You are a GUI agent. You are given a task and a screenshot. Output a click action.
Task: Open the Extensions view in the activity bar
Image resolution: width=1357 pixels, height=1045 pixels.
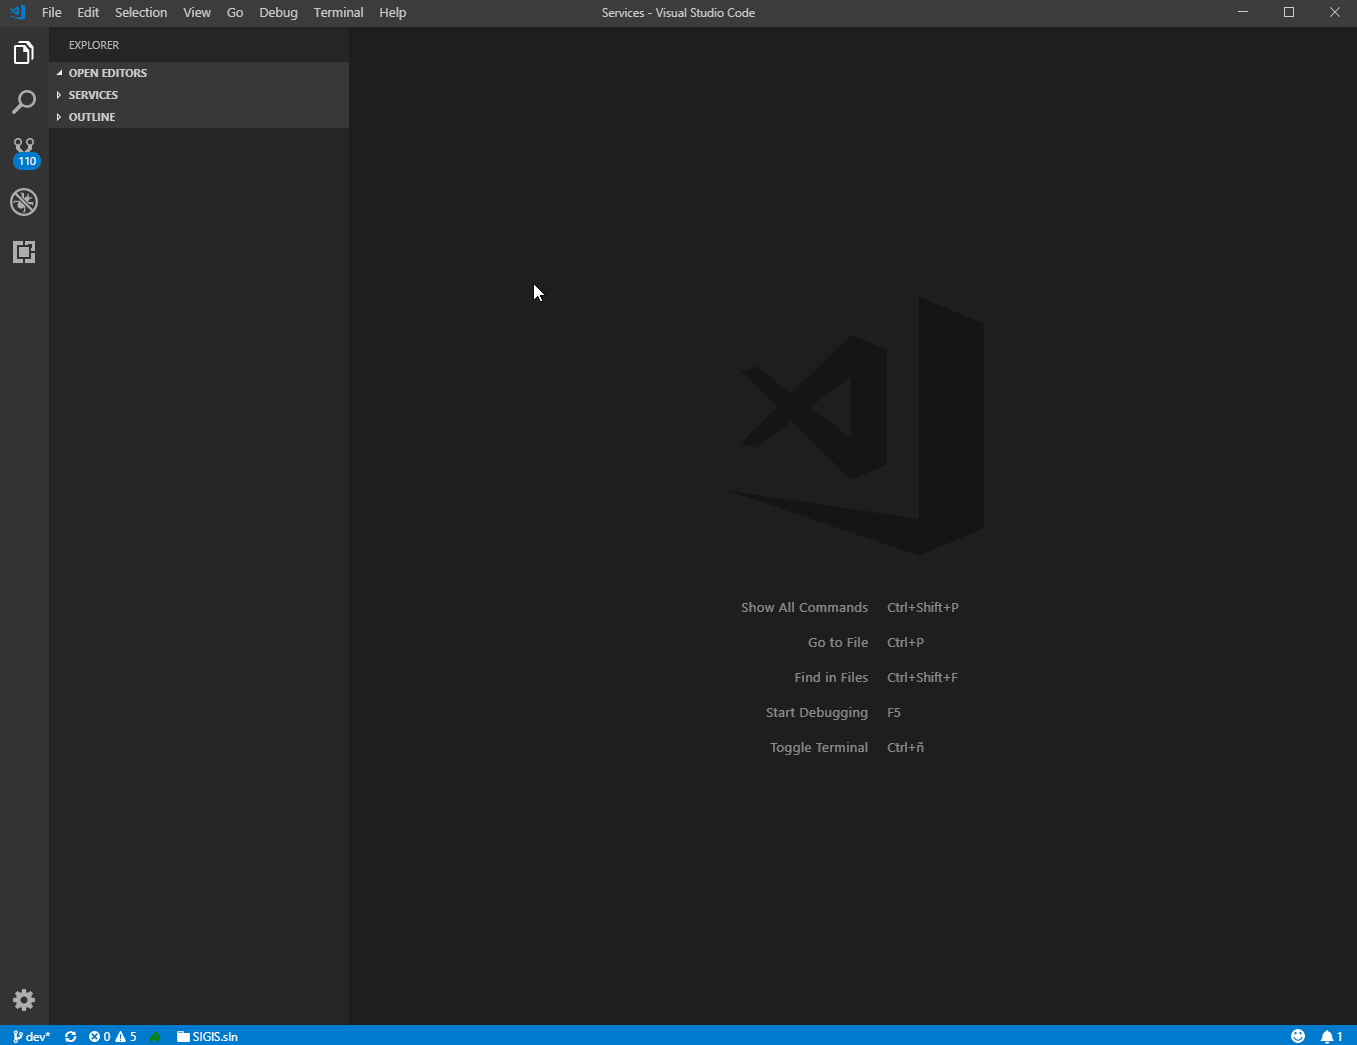click(x=24, y=252)
